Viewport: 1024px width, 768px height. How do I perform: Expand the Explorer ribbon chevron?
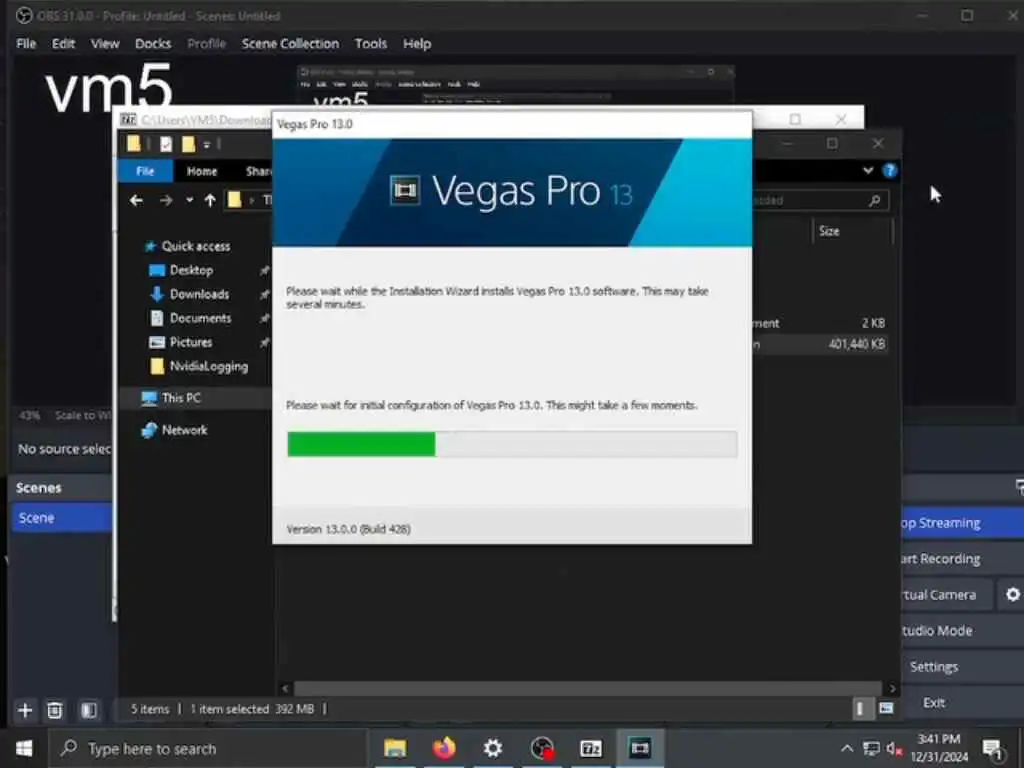[868, 170]
